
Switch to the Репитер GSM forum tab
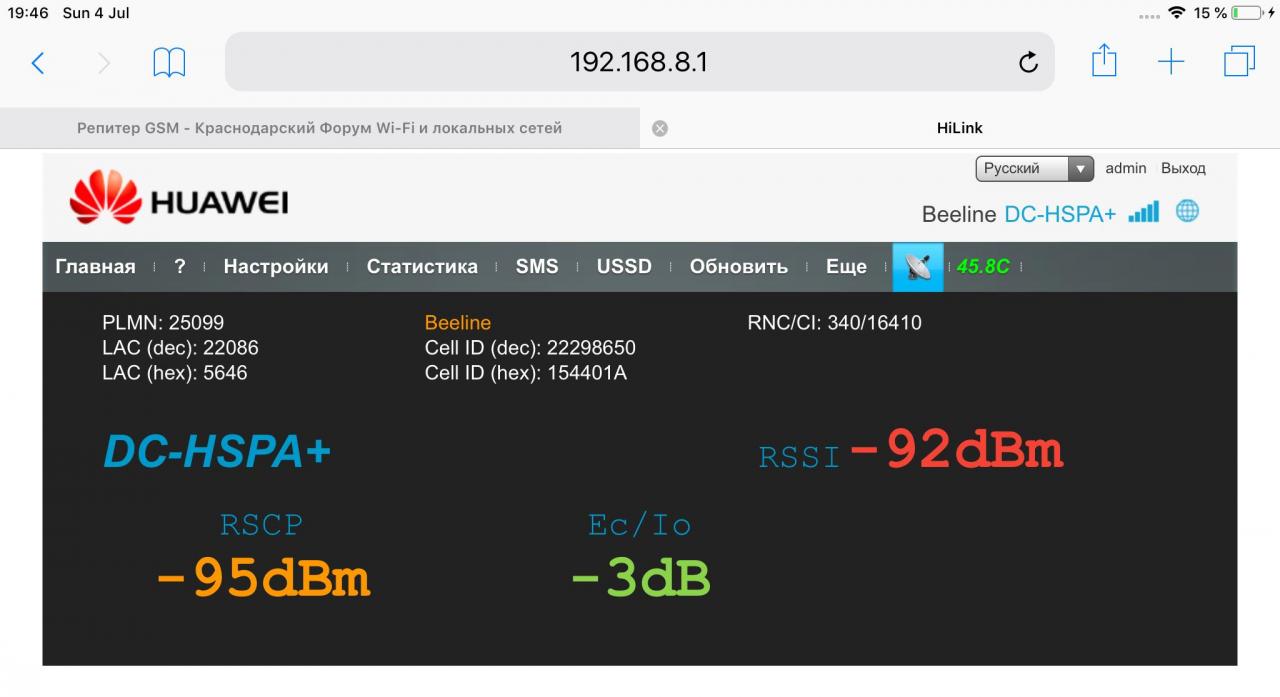[x=319, y=128]
